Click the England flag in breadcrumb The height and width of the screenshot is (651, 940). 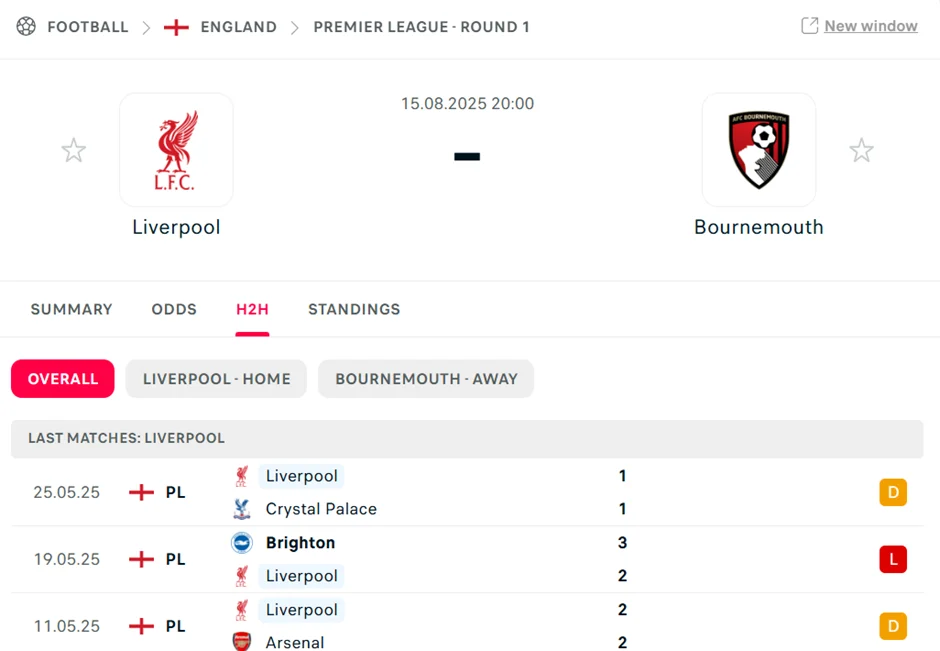(x=176, y=27)
